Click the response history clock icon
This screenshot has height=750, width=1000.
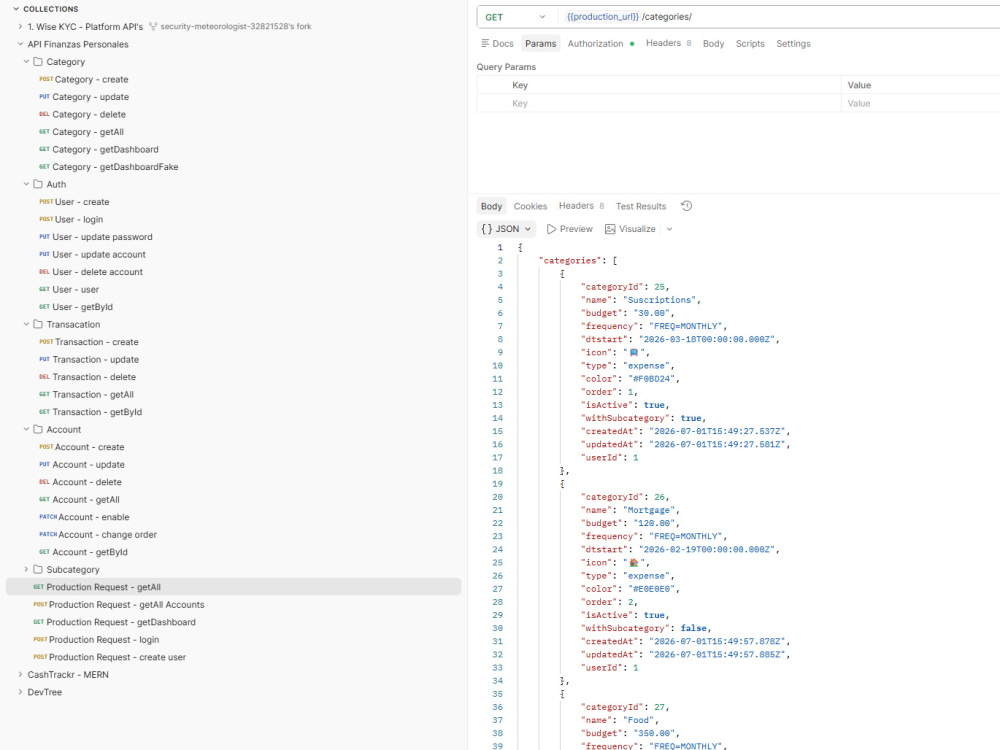pos(686,205)
